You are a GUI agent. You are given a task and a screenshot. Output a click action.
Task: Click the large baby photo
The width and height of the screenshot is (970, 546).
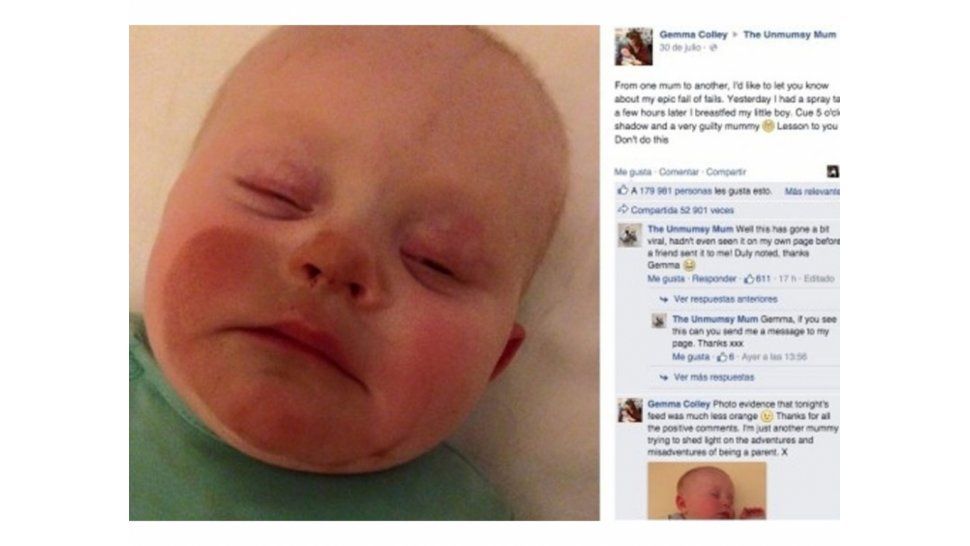coord(364,273)
